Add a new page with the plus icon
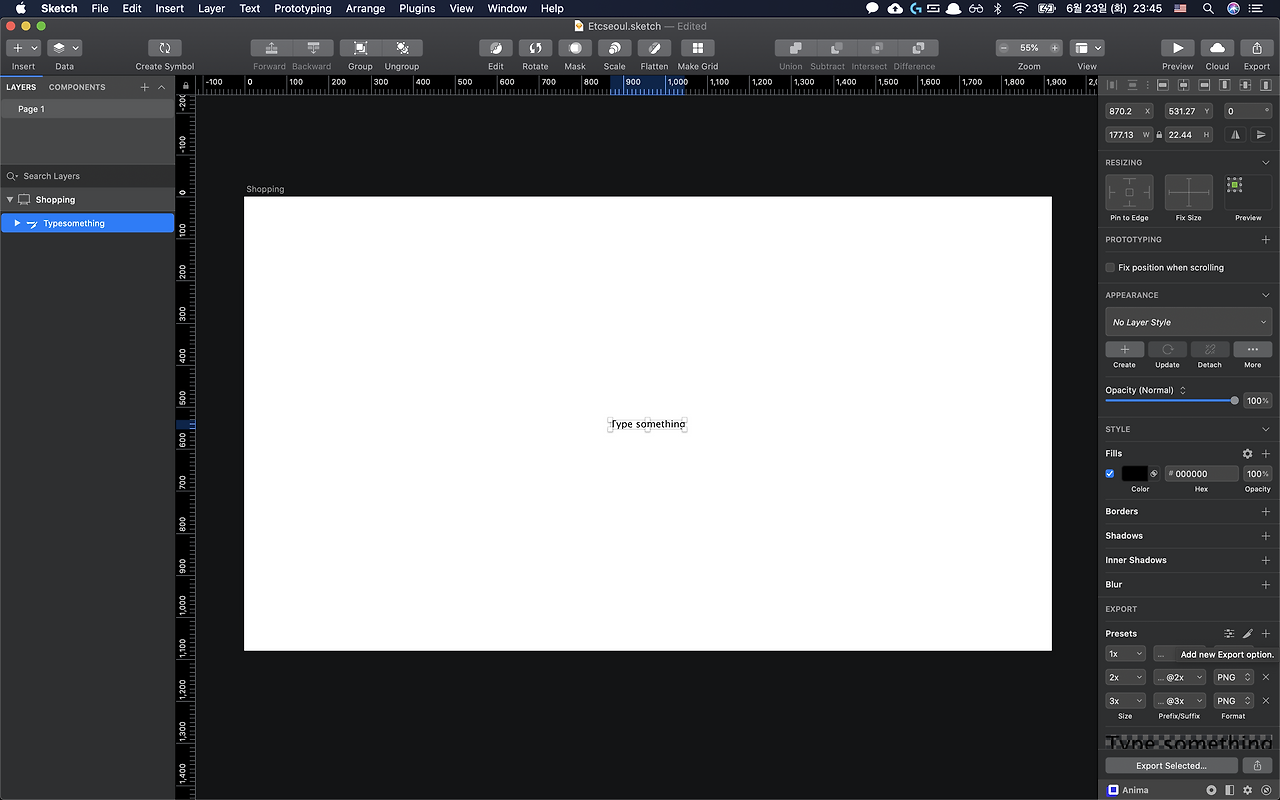The height and width of the screenshot is (800, 1280). coord(145,87)
